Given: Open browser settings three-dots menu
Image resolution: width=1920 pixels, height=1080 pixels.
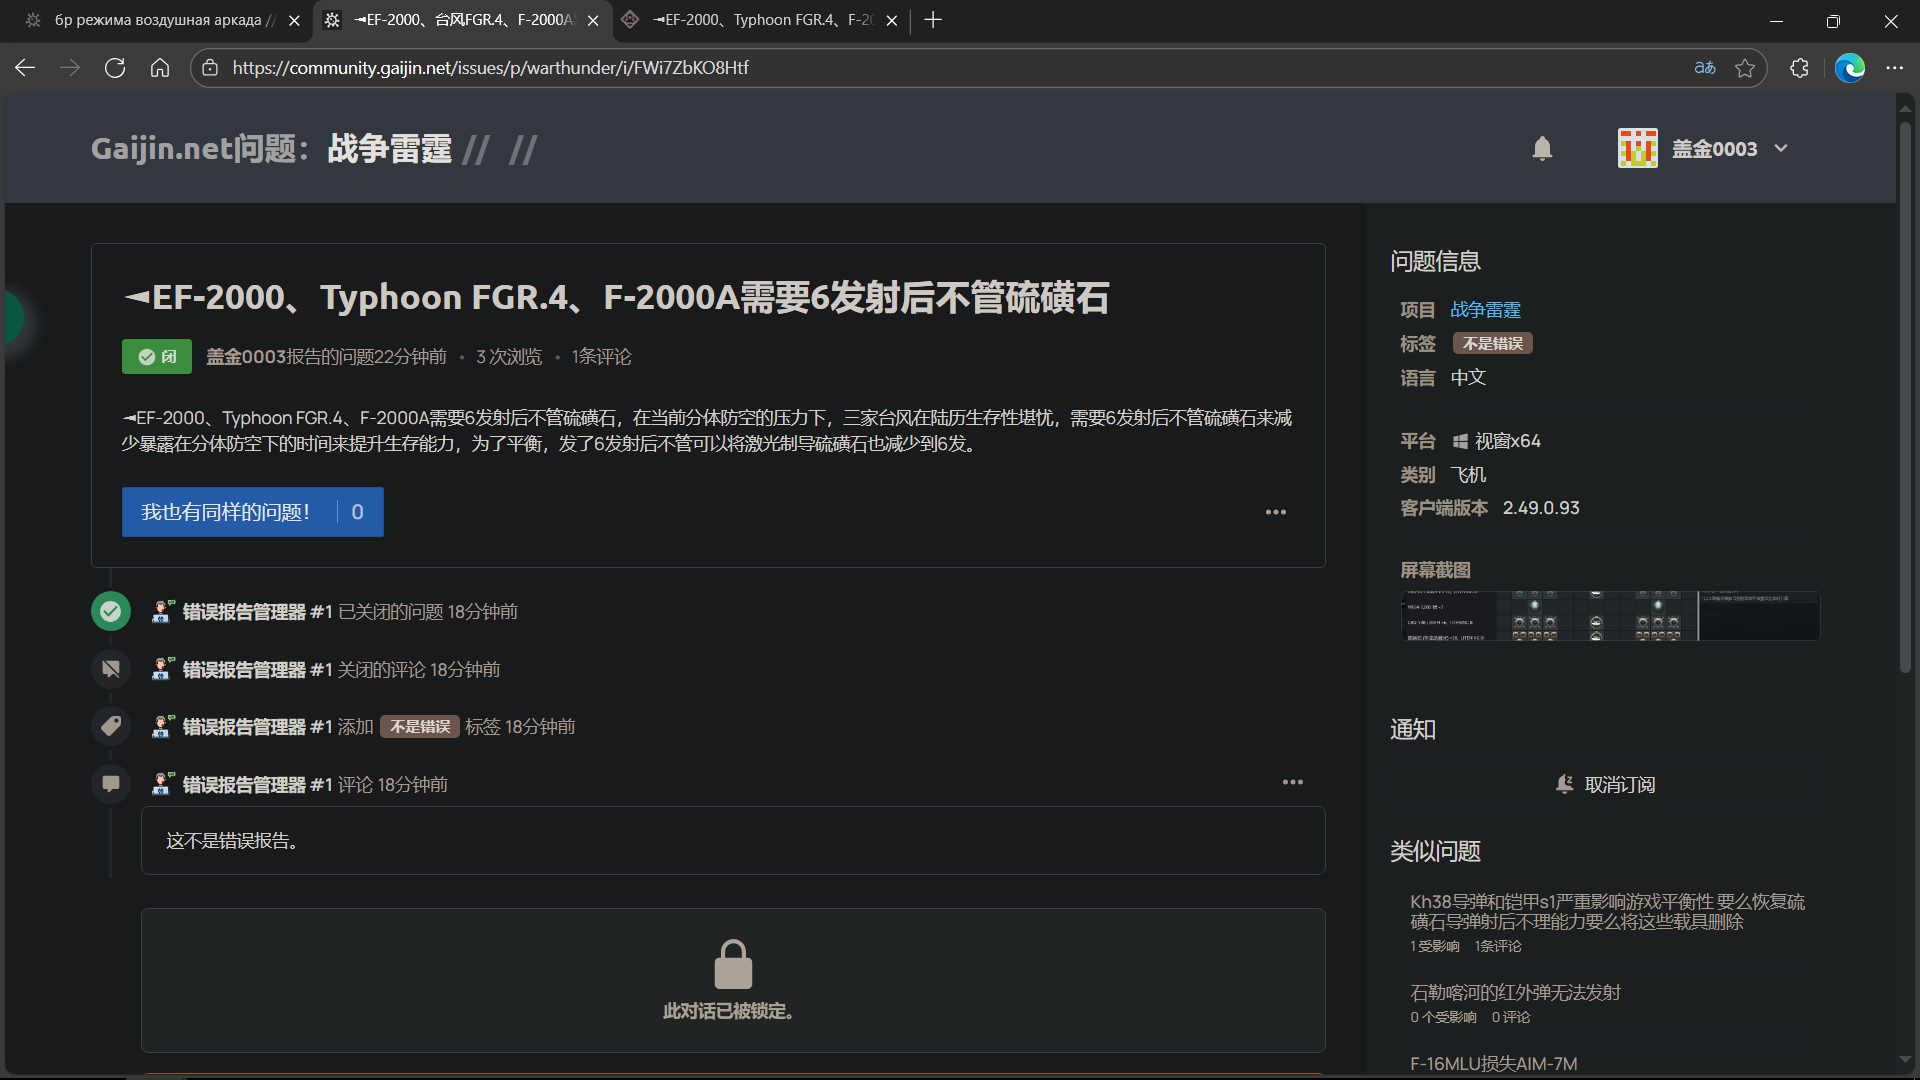Looking at the screenshot, I should (1894, 68).
